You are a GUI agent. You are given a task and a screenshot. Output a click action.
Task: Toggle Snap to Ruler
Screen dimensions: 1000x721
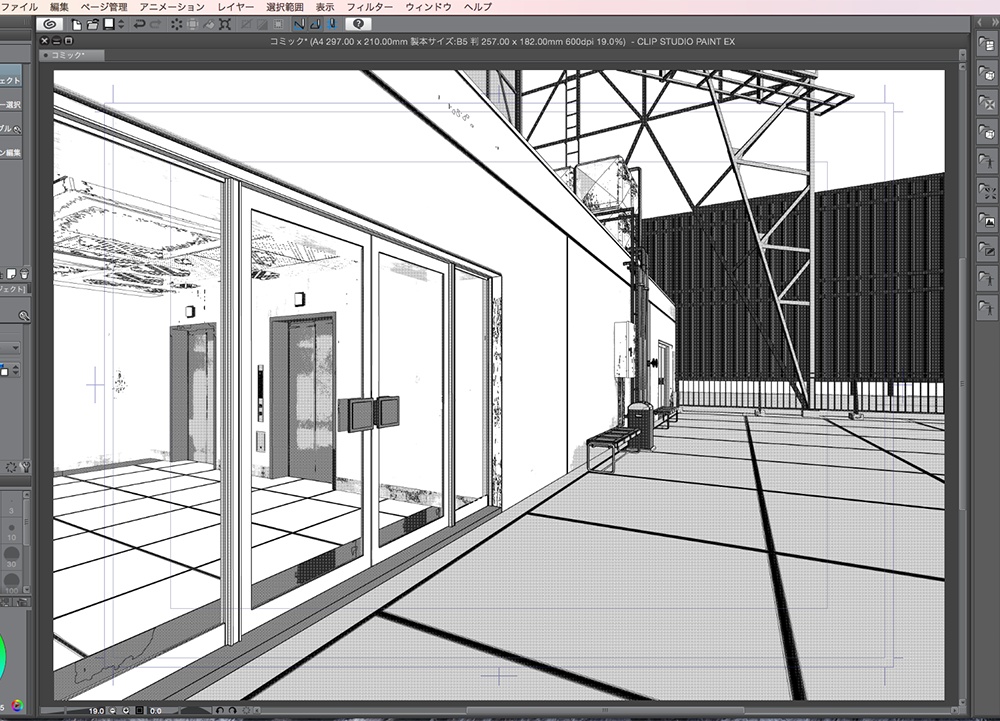click(x=299, y=24)
